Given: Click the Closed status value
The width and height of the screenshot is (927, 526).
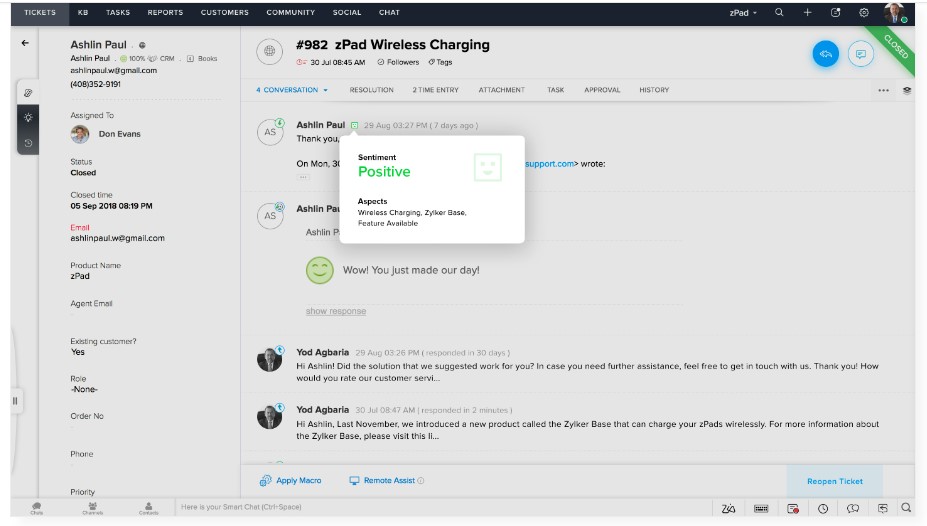Looking at the screenshot, I should click(x=83, y=173).
